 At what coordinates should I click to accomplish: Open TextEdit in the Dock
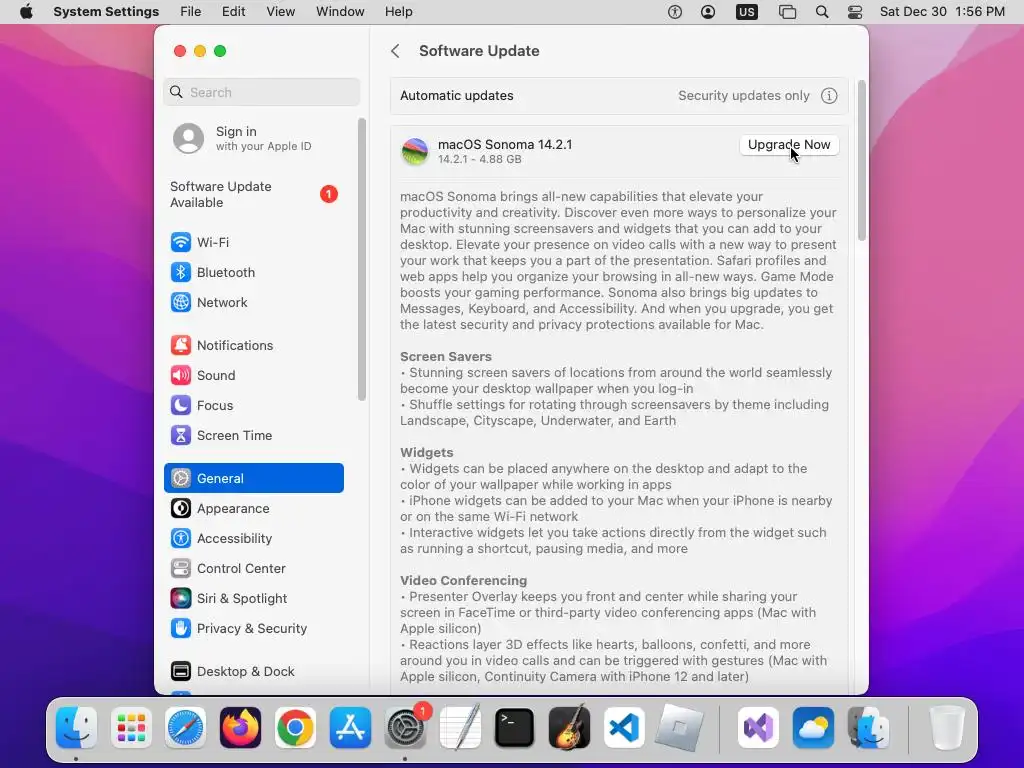[460, 728]
